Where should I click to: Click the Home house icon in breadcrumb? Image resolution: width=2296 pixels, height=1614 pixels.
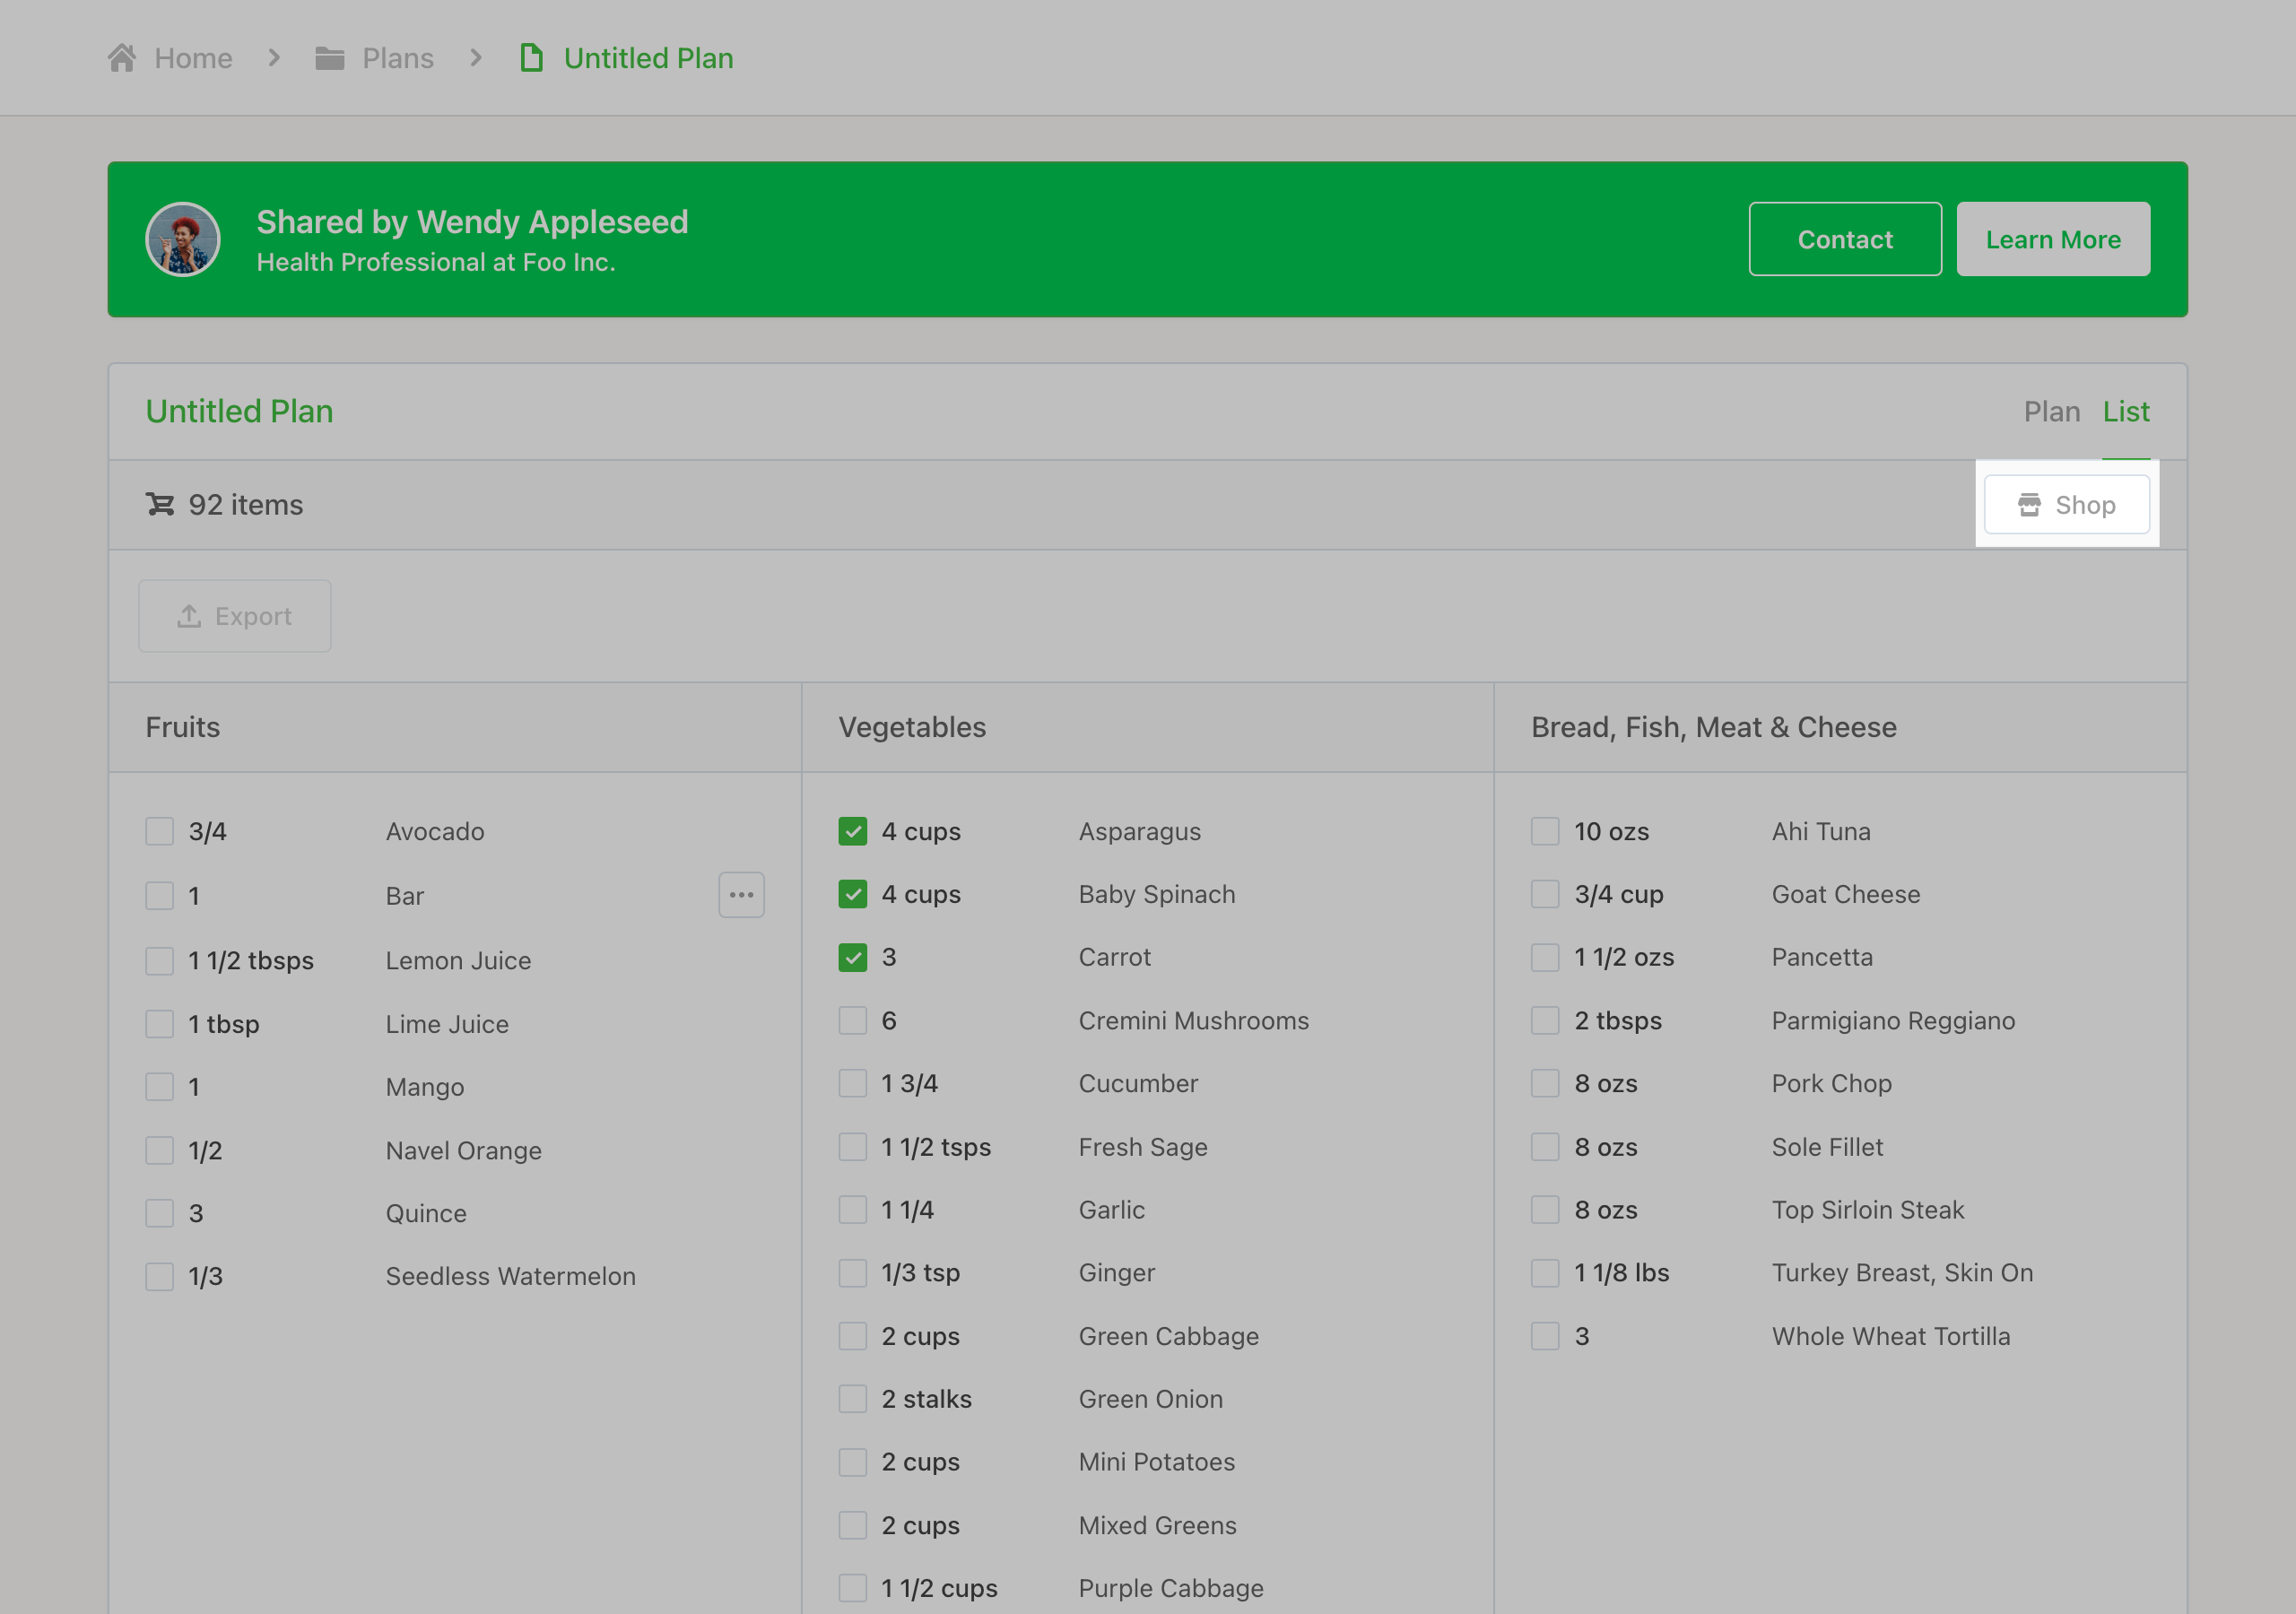[122, 58]
